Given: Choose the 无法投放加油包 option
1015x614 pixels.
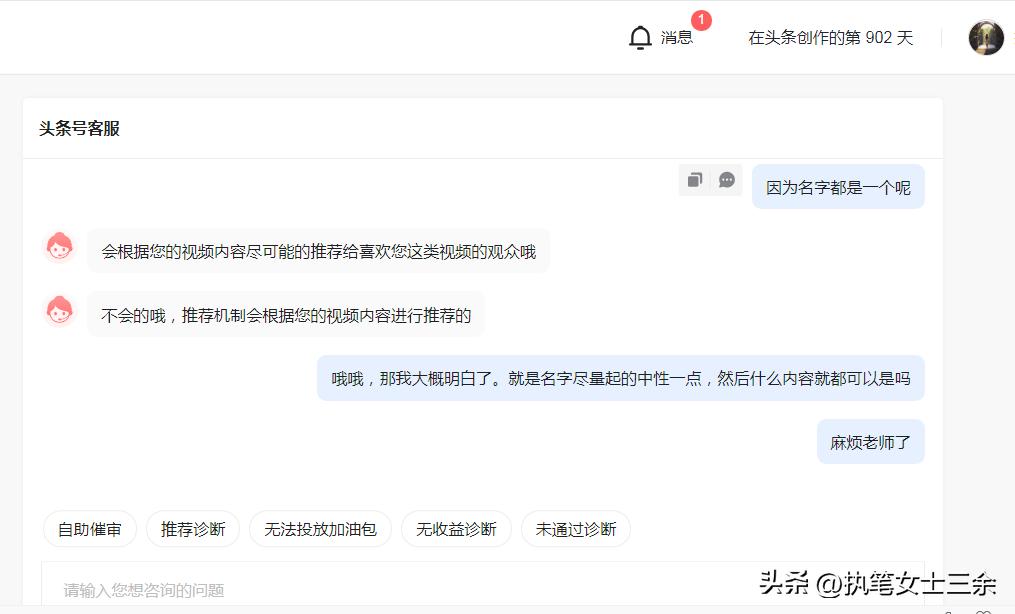Looking at the screenshot, I should pyautogui.click(x=320, y=529).
